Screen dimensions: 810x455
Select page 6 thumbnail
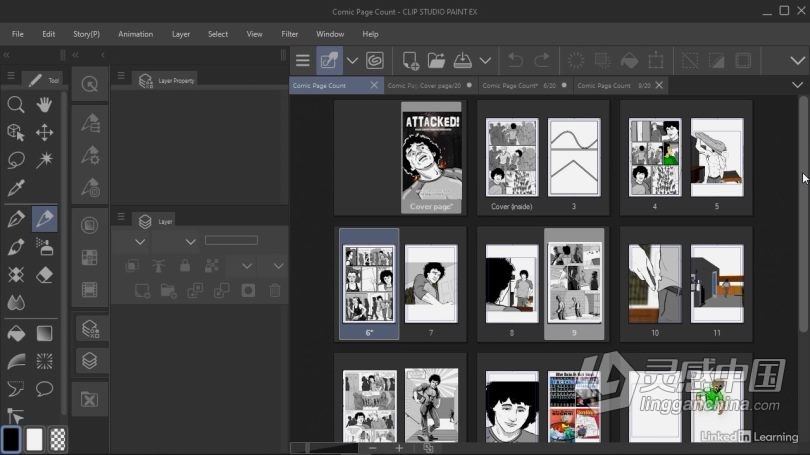tap(369, 284)
